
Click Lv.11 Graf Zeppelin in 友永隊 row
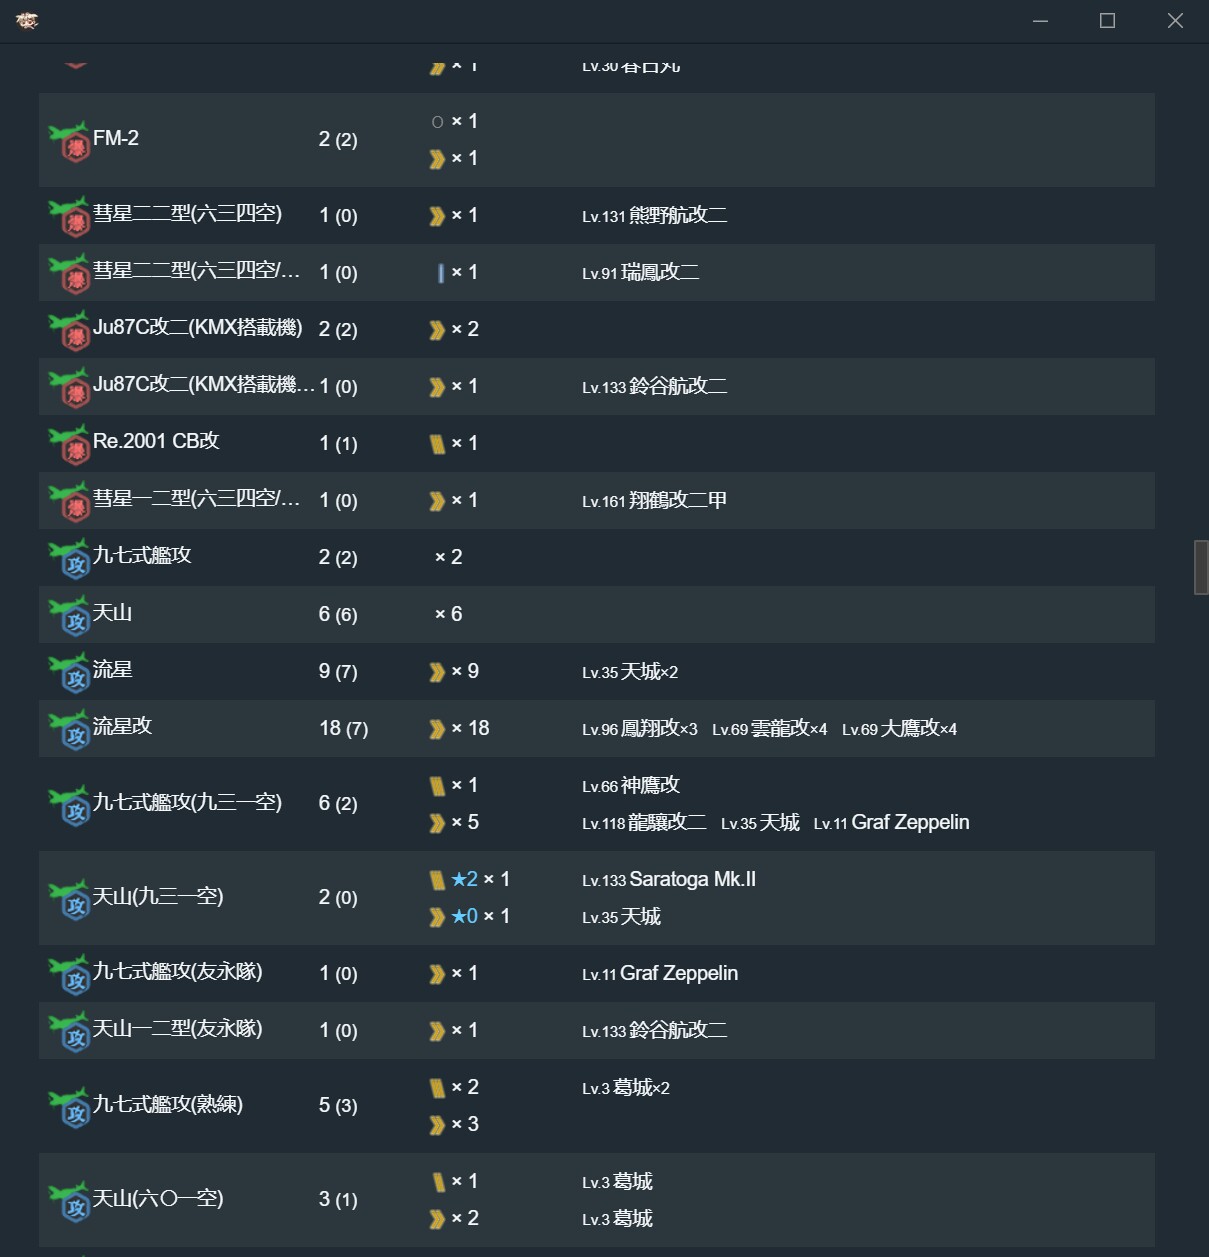(x=660, y=973)
